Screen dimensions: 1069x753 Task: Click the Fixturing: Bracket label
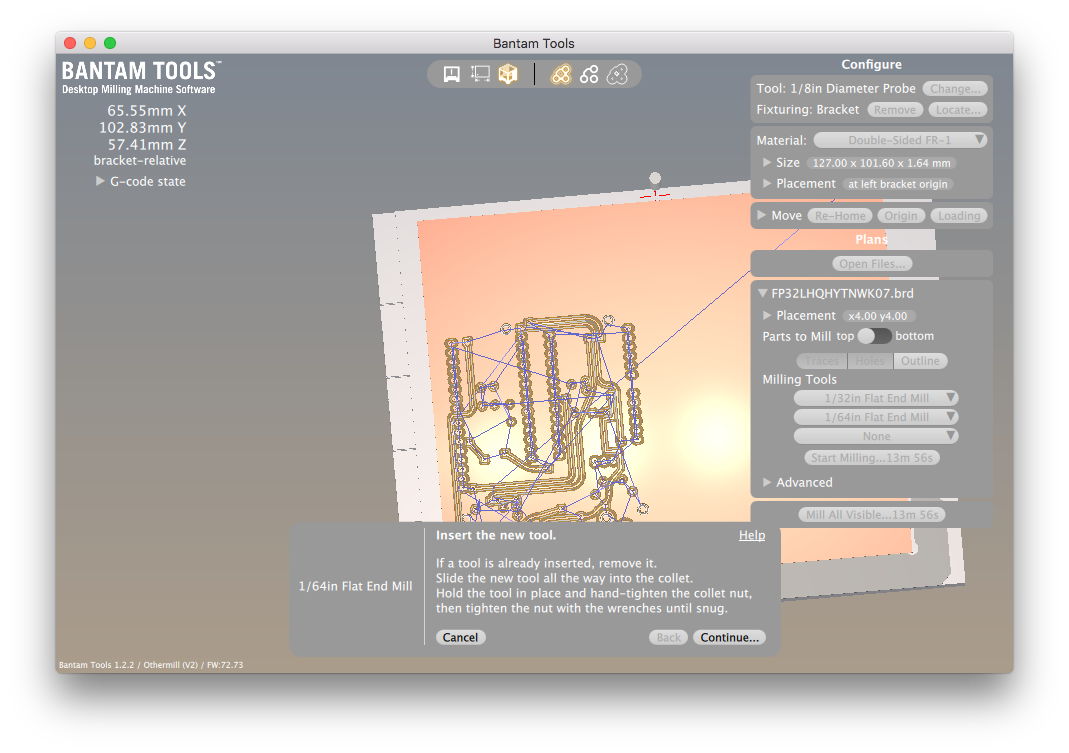[808, 110]
